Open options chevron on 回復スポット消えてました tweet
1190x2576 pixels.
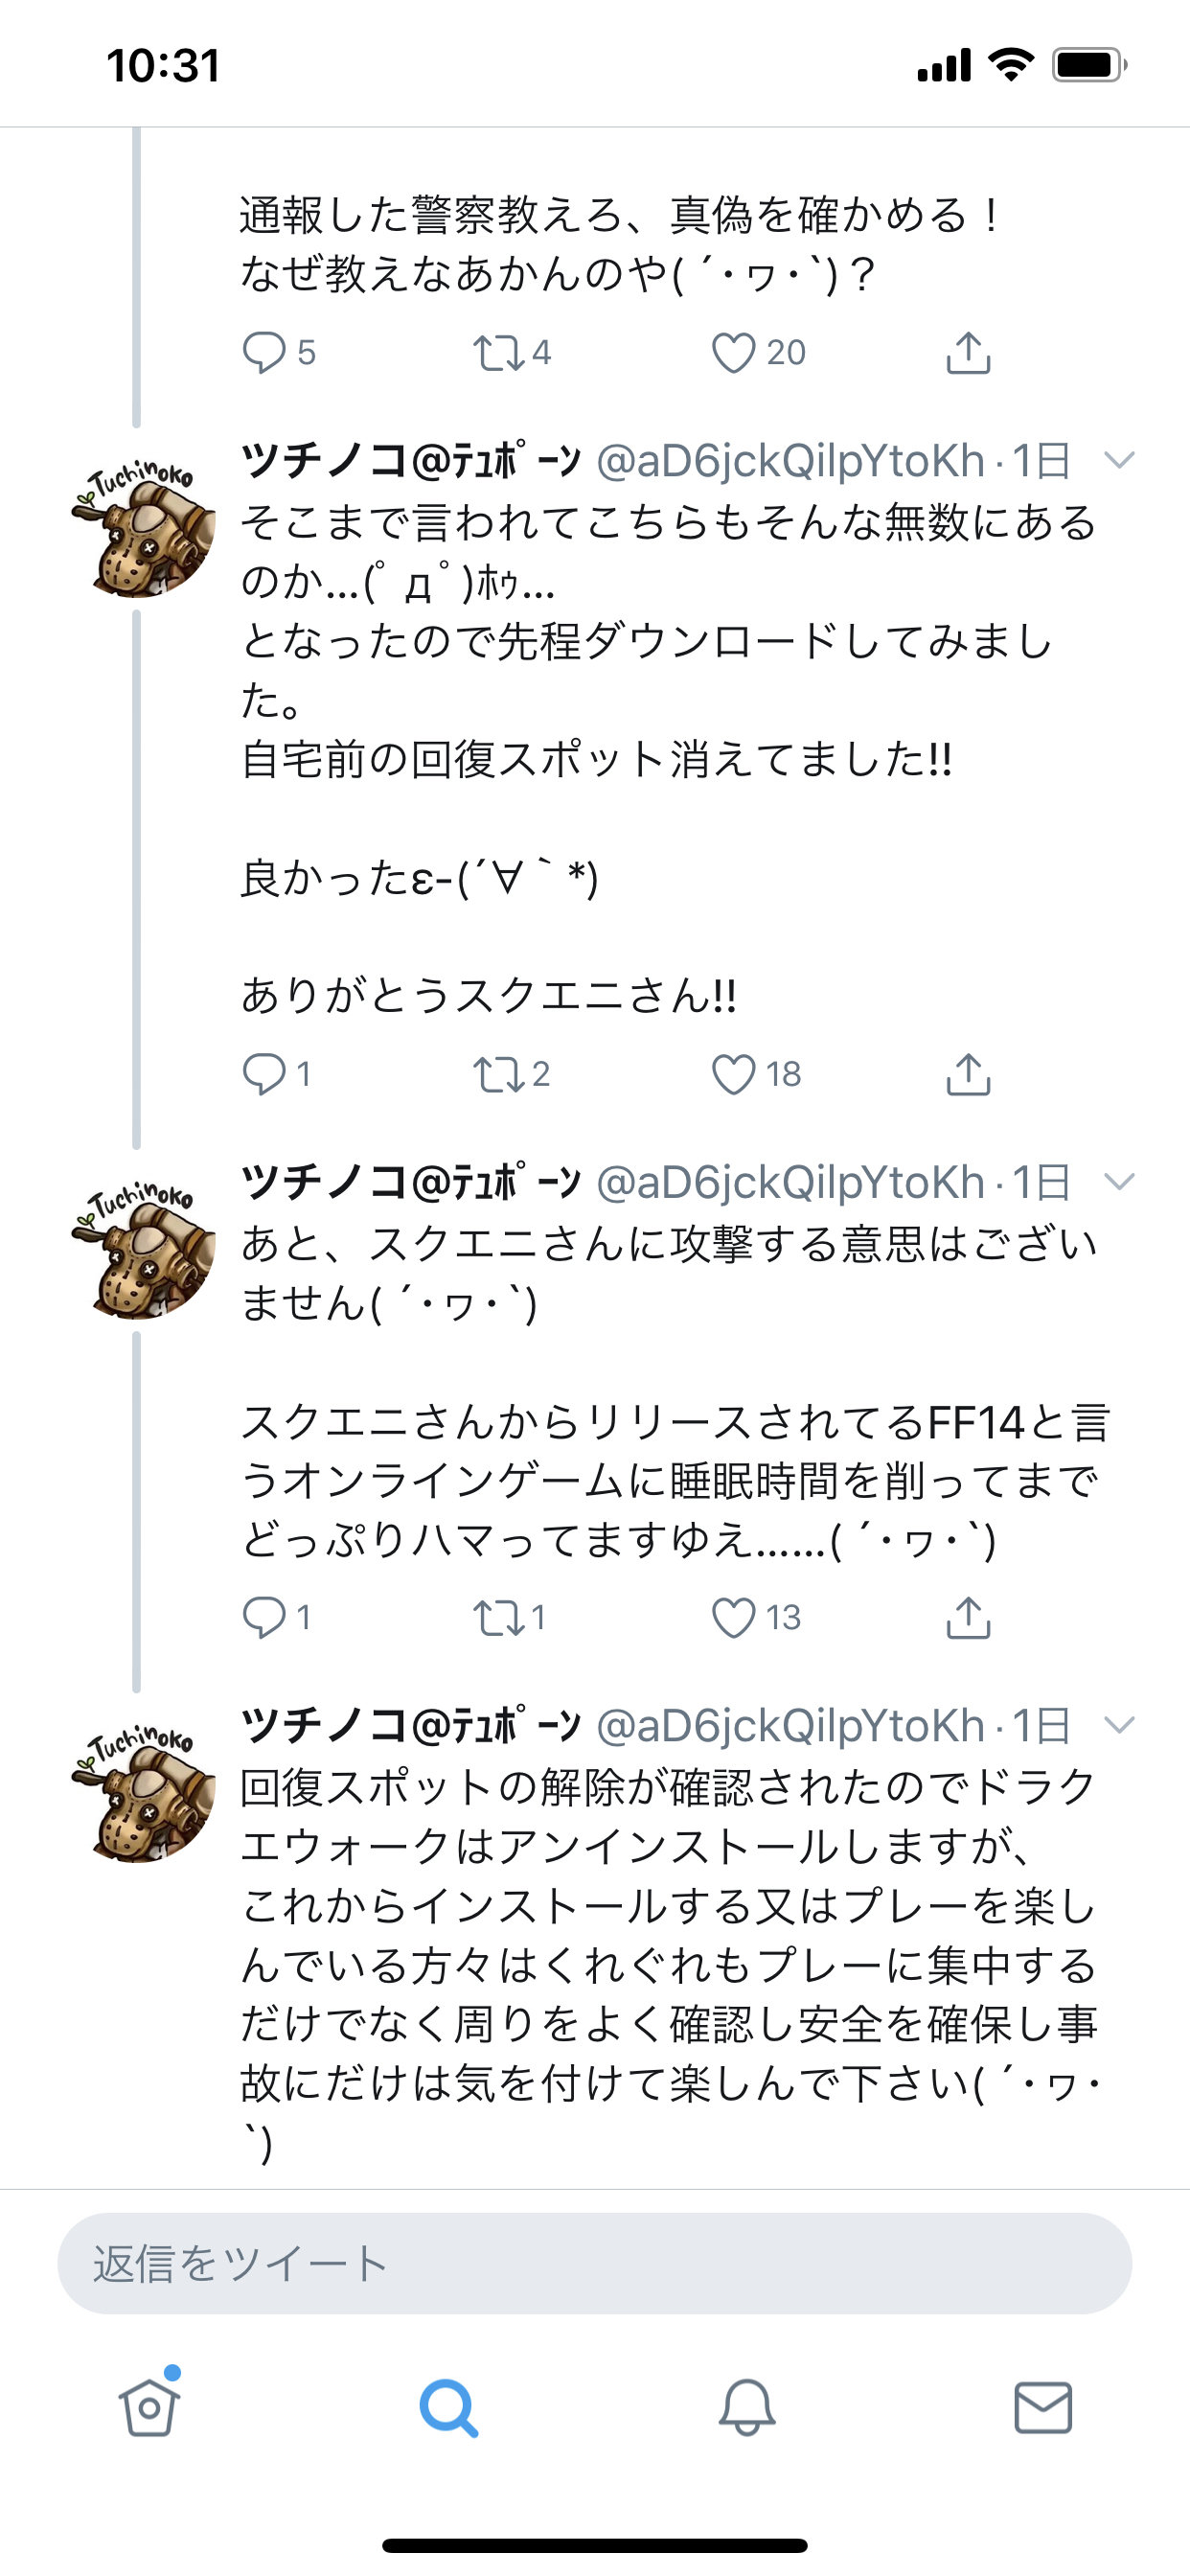tap(1118, 461)
